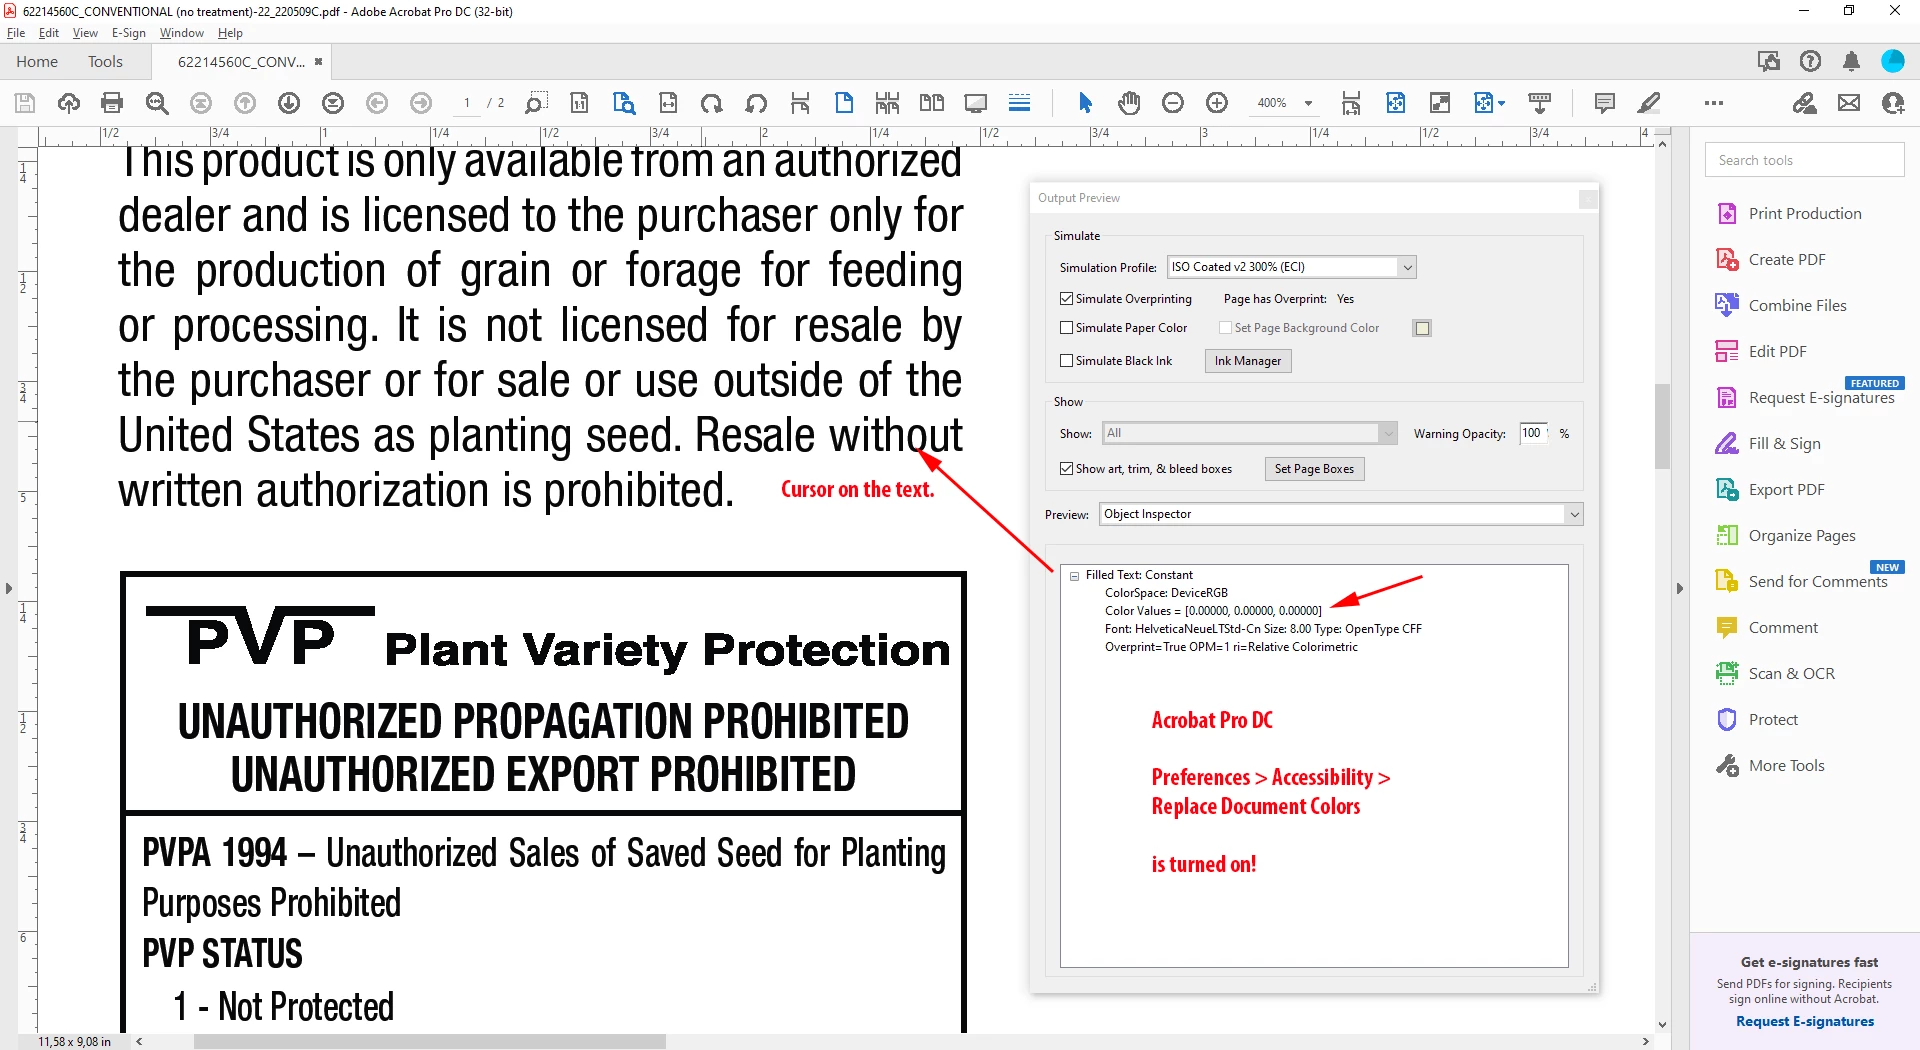Enable single page view icon

pyautogui.click(x=844, y=103)
